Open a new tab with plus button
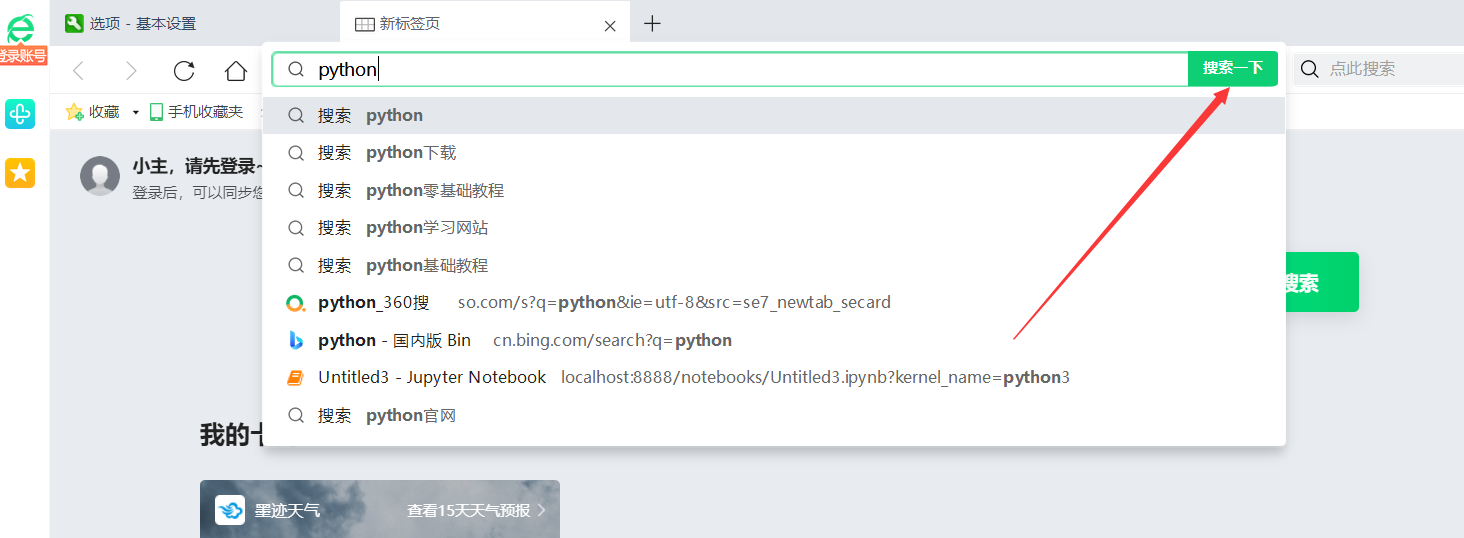Image resolution: width=1464 pixels, height=538 pixels. (x=652, y=23)
